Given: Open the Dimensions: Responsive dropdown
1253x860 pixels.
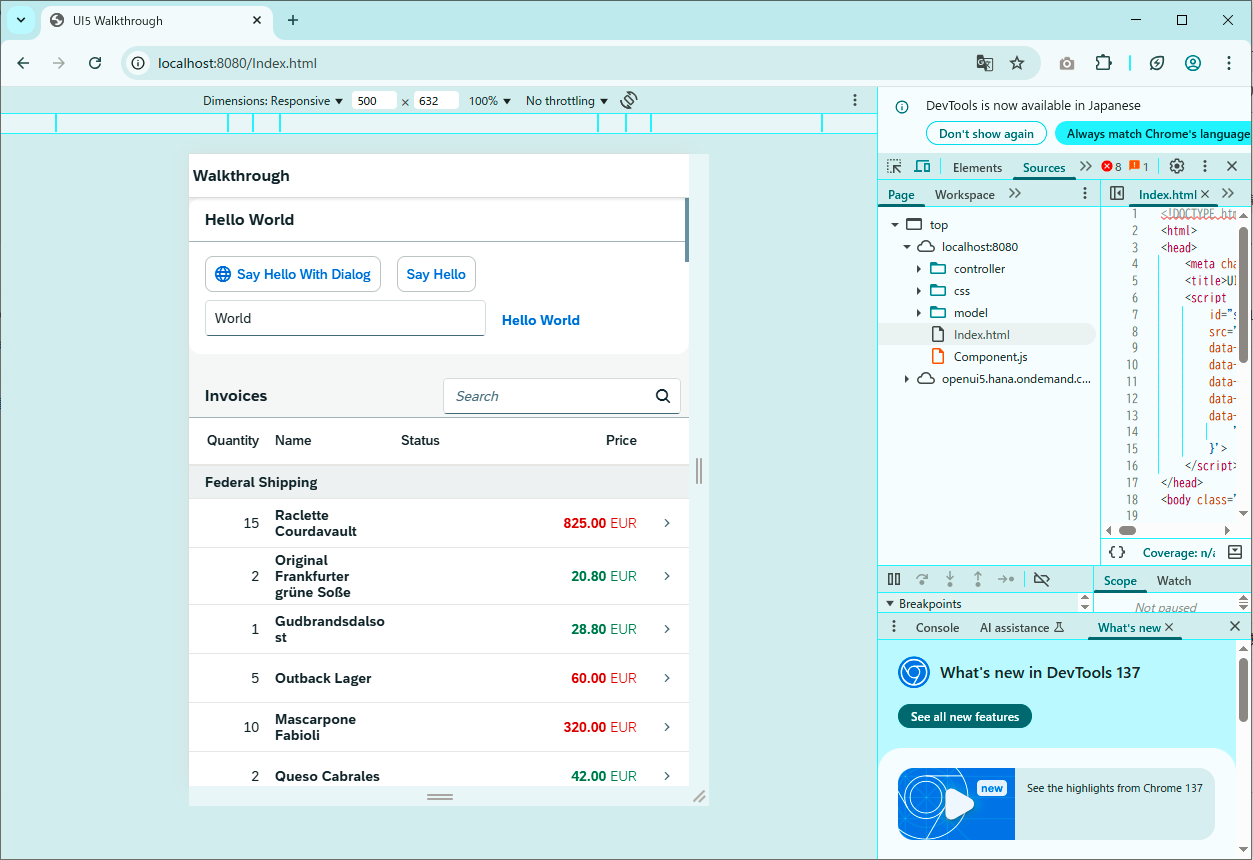Looking at the screenshot, I should click(x=273, y=101).
